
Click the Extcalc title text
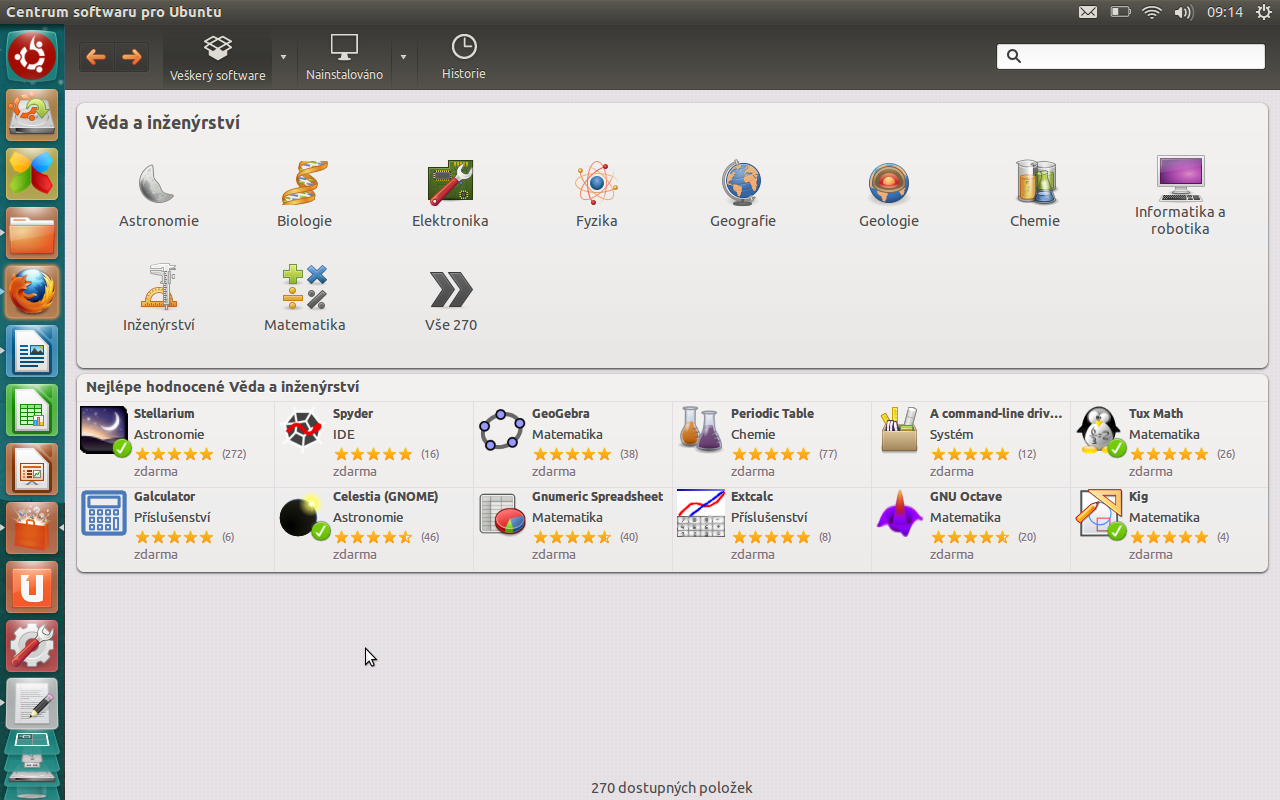(752, 496)
